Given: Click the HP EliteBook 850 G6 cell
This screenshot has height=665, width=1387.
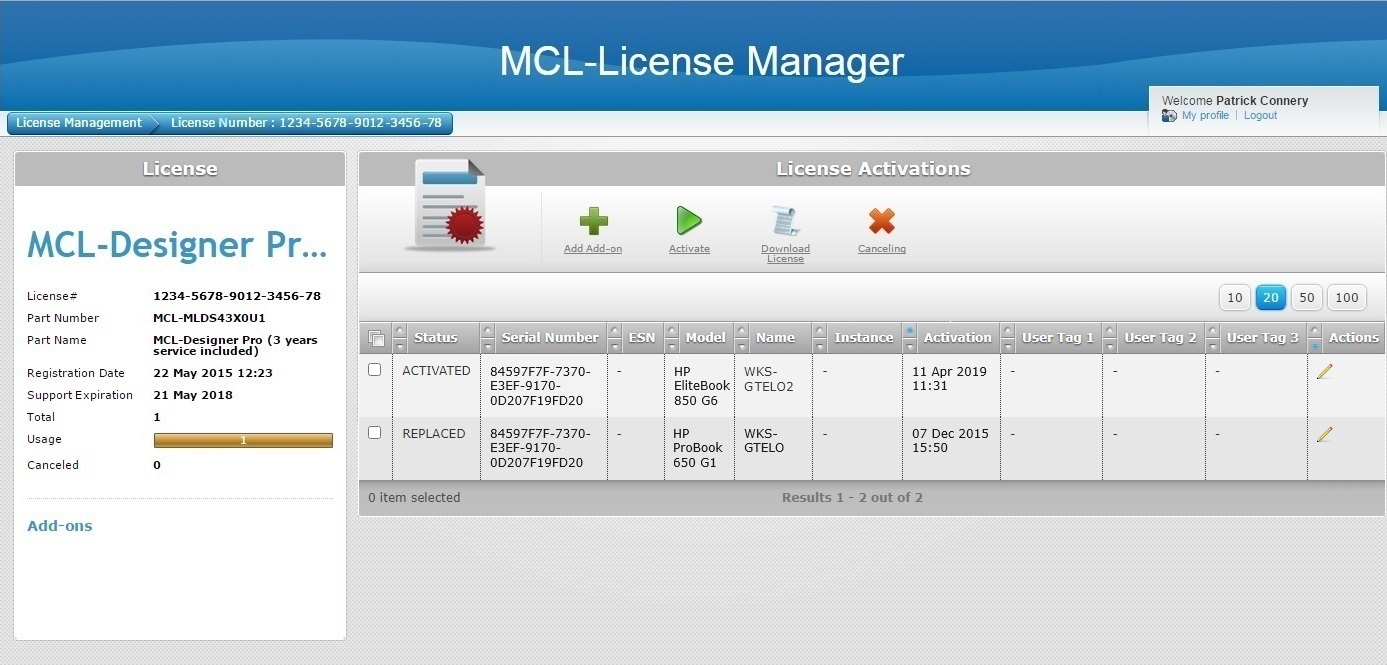Looking at the screenshot, I should 699,386.
